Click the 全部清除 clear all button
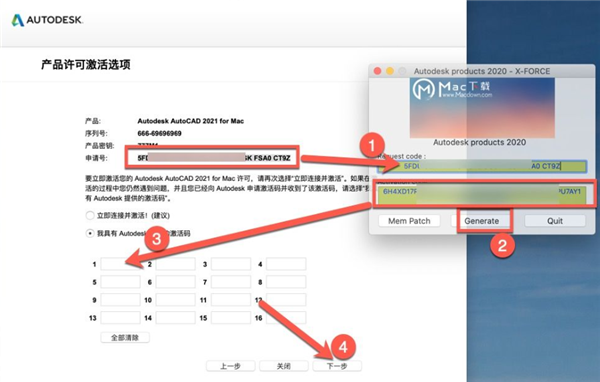Image resolution: width=600 pixels, height=382 pixels. [x=125, y=338]
